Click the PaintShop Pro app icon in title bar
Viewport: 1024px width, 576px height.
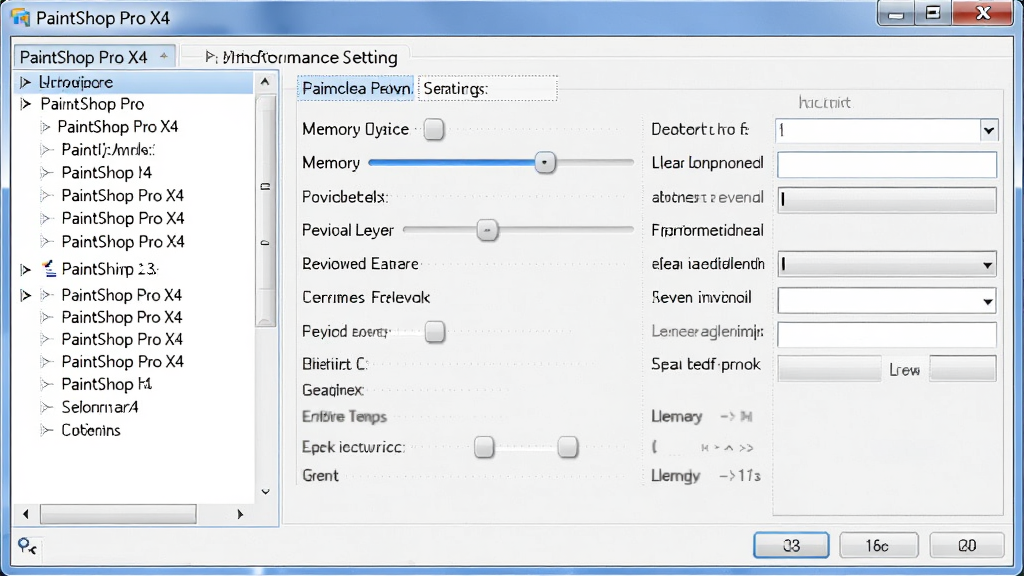coord(20,18)
